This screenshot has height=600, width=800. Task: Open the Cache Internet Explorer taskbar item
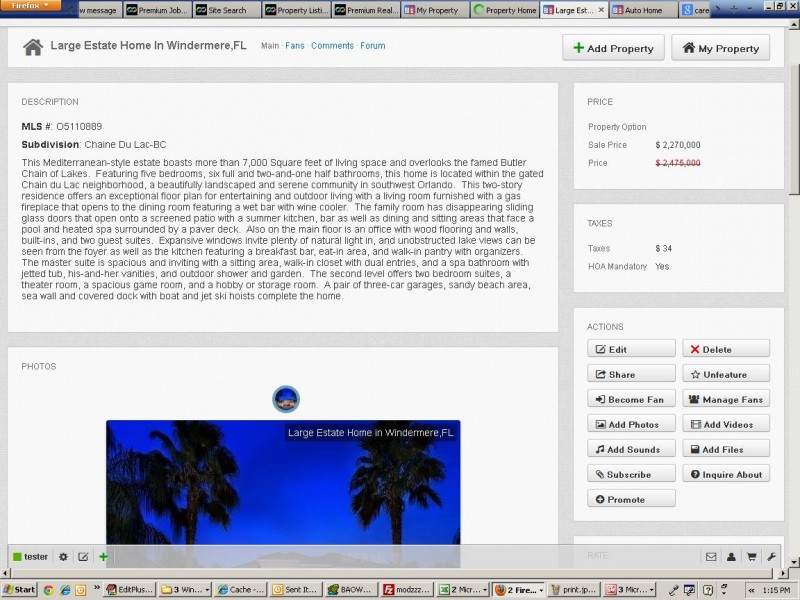(240, 590)
